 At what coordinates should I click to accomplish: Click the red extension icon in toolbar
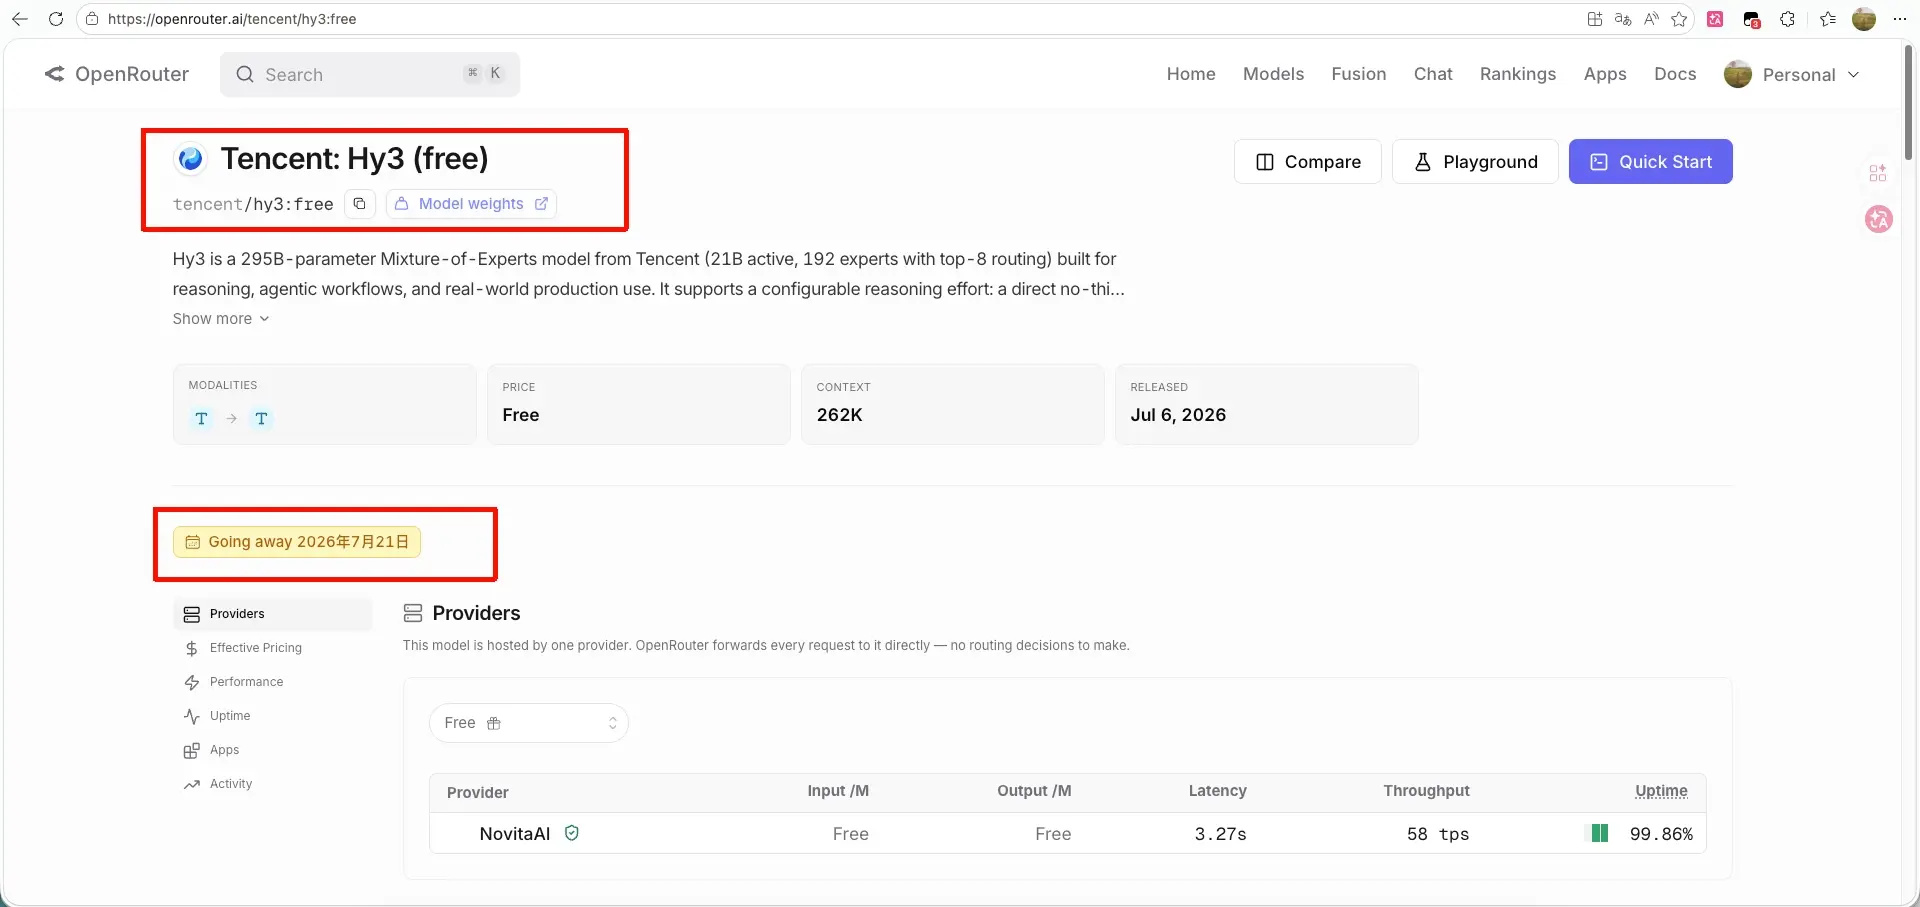tap(1715, 19)
